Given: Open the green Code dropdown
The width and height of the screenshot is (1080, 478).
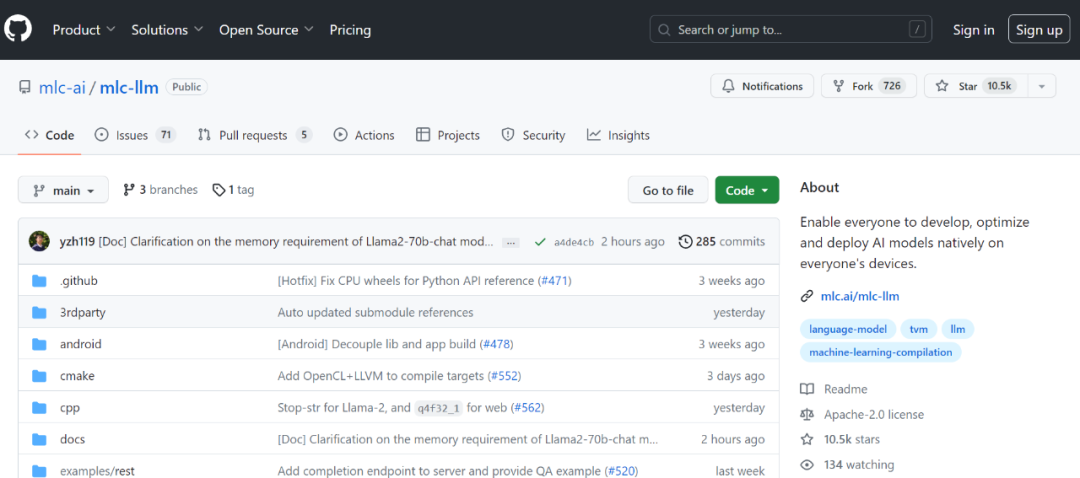Looking at the screenshot, I should point(747,190).
